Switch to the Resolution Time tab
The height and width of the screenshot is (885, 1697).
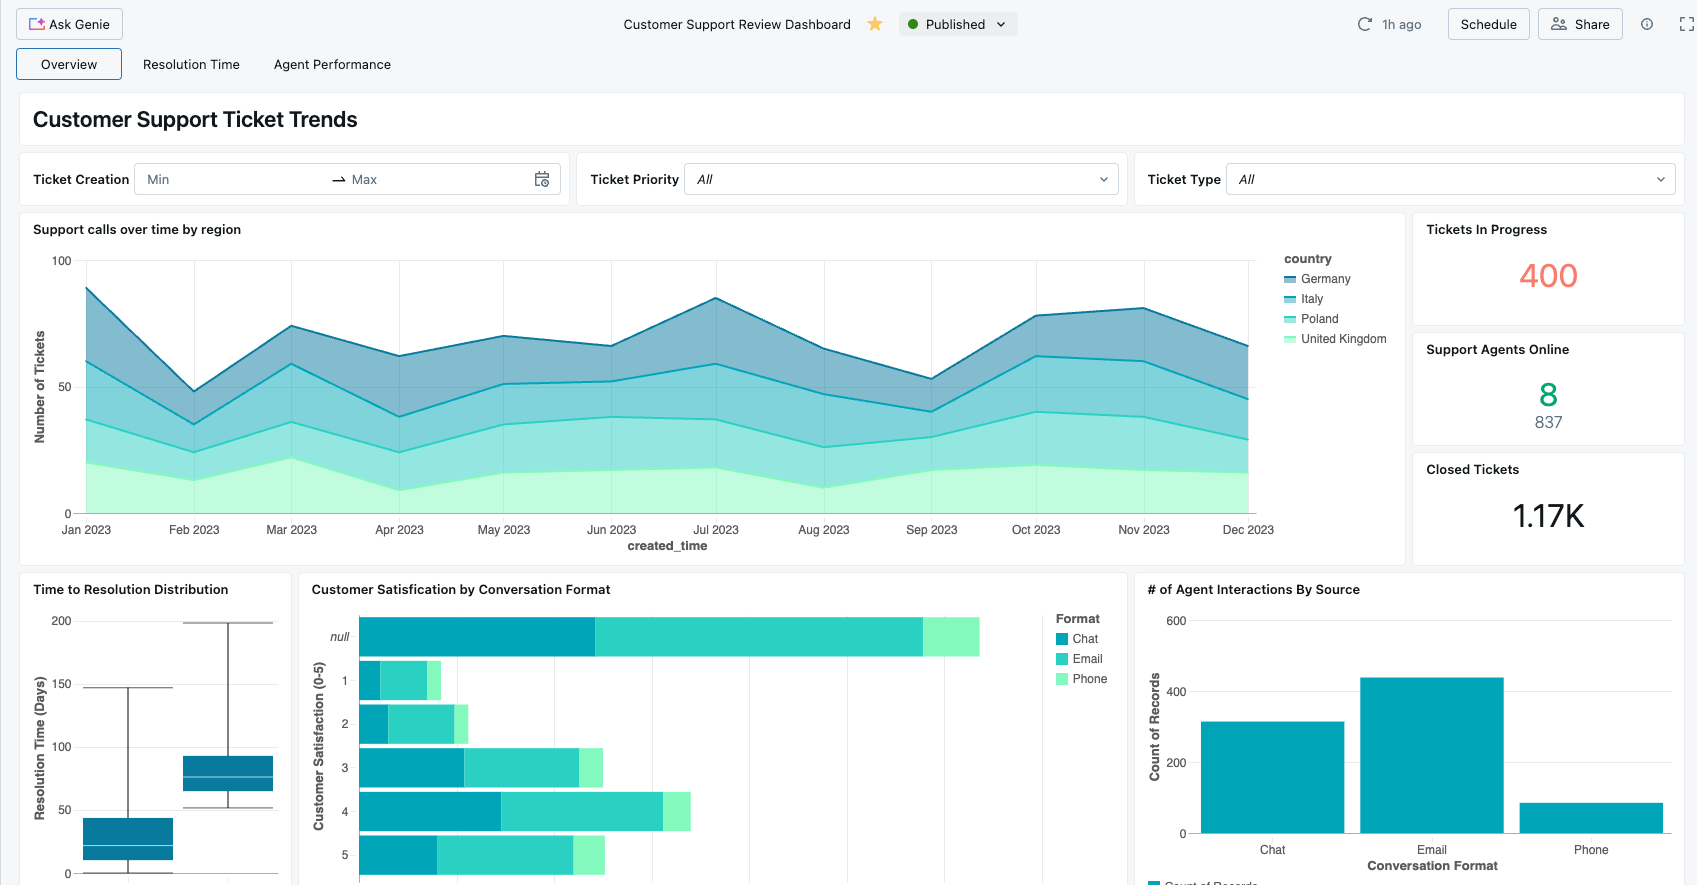click(191, 64)
